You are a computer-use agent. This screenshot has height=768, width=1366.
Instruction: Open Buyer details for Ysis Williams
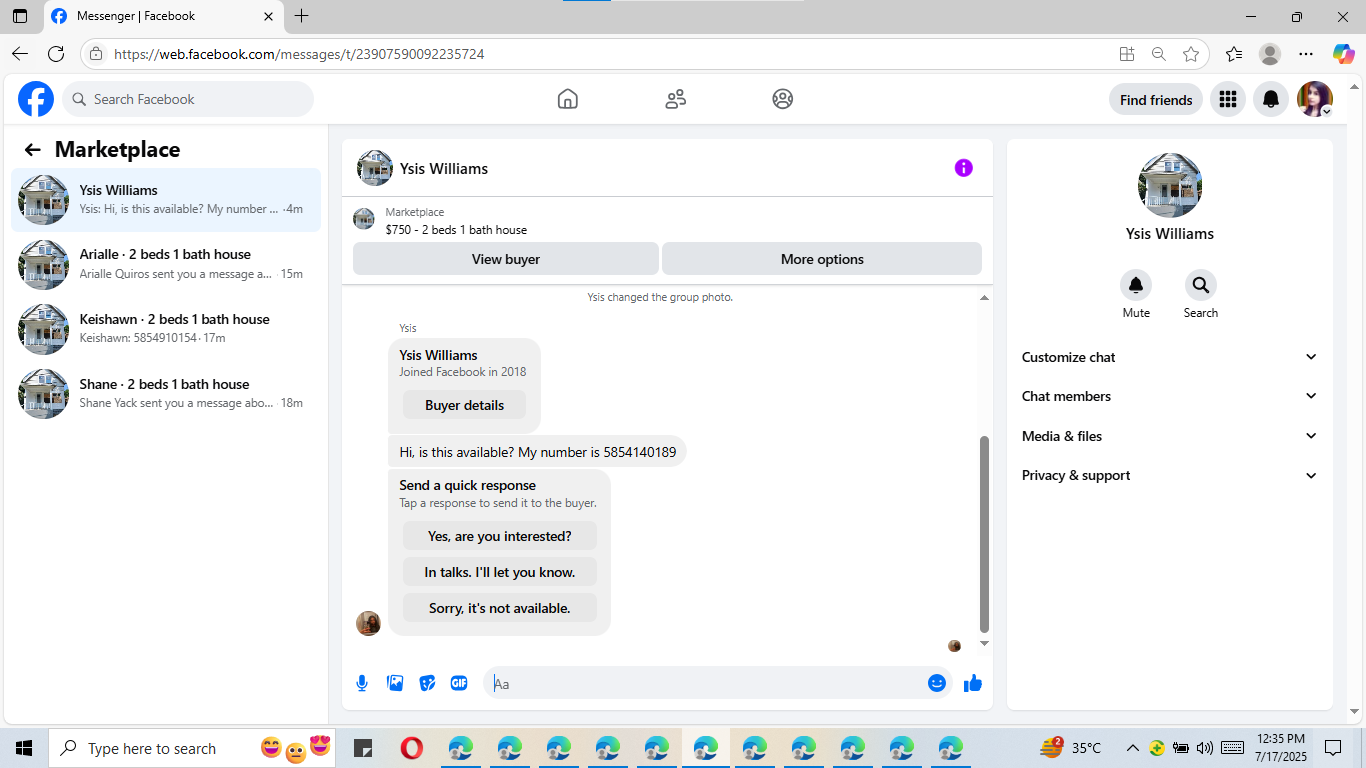point(464,405)
